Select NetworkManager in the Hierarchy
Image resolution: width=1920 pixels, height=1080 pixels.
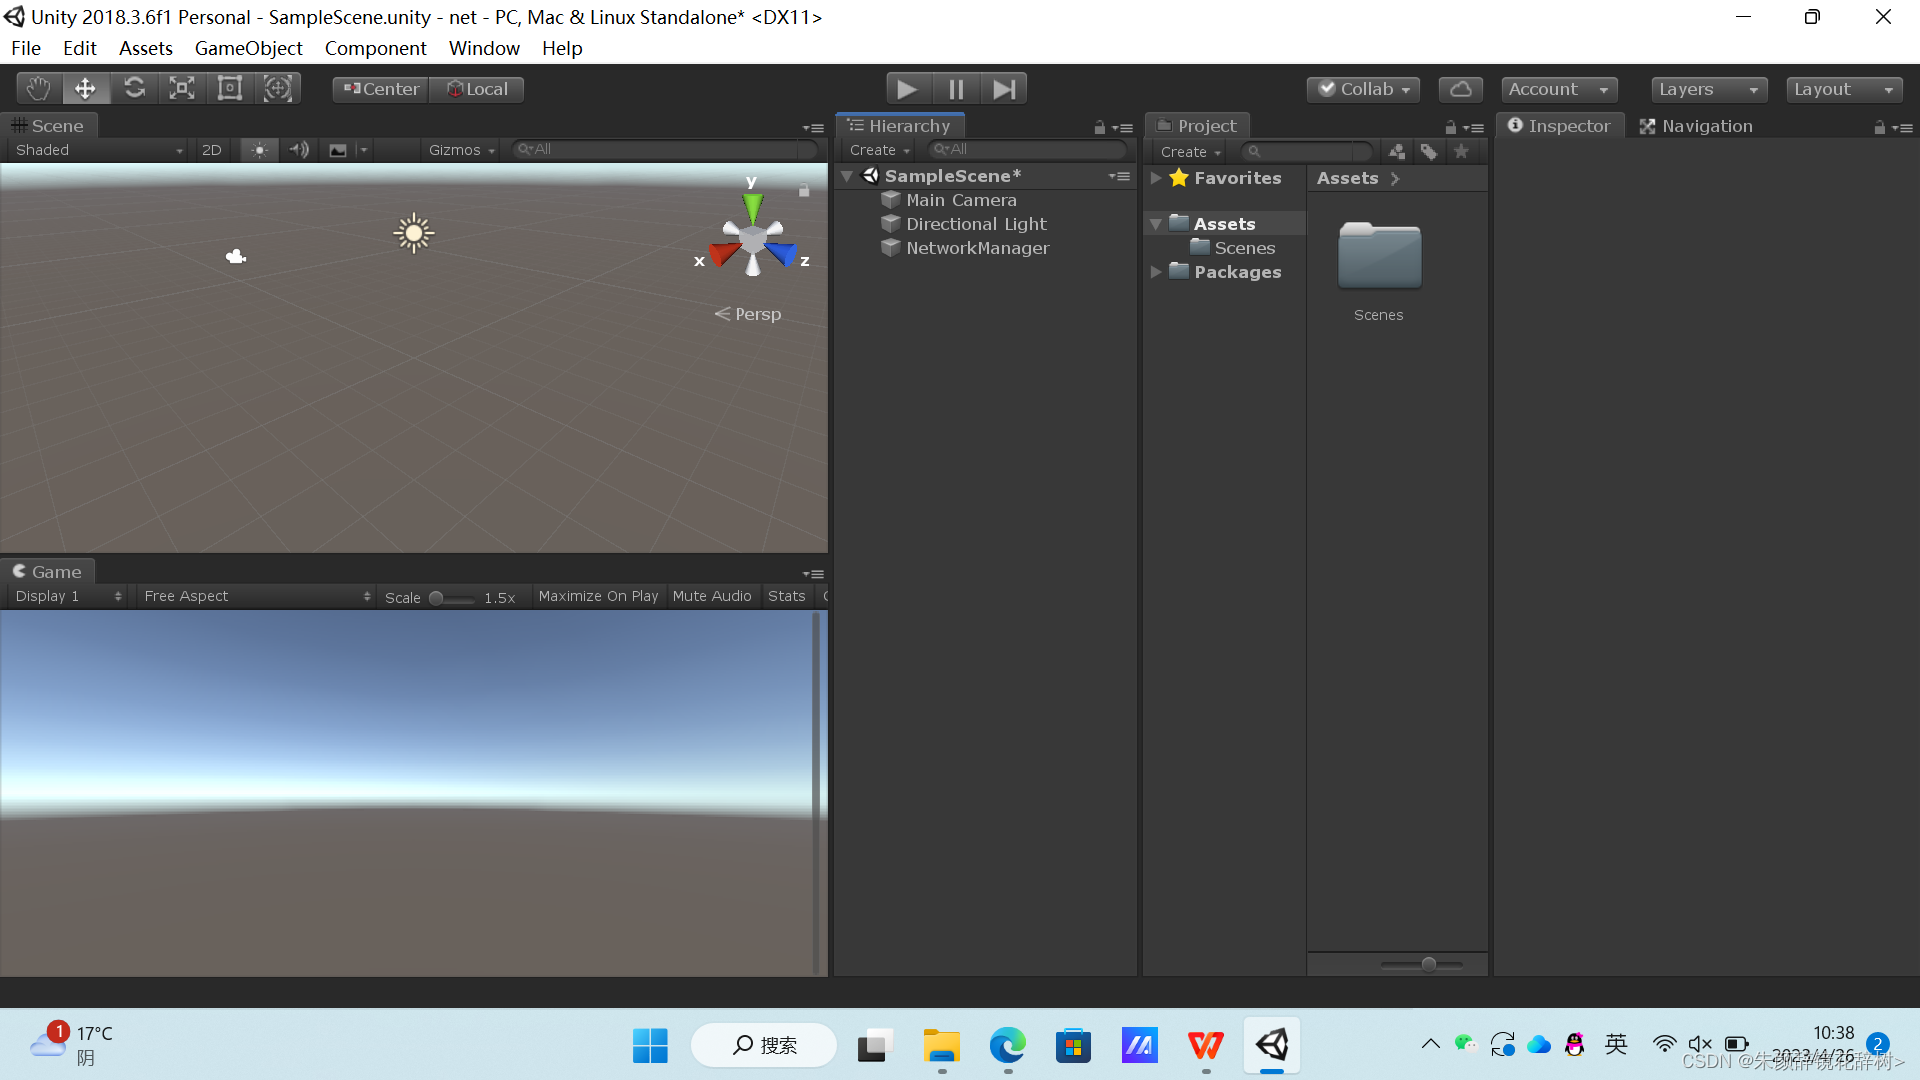pos(977,248)
